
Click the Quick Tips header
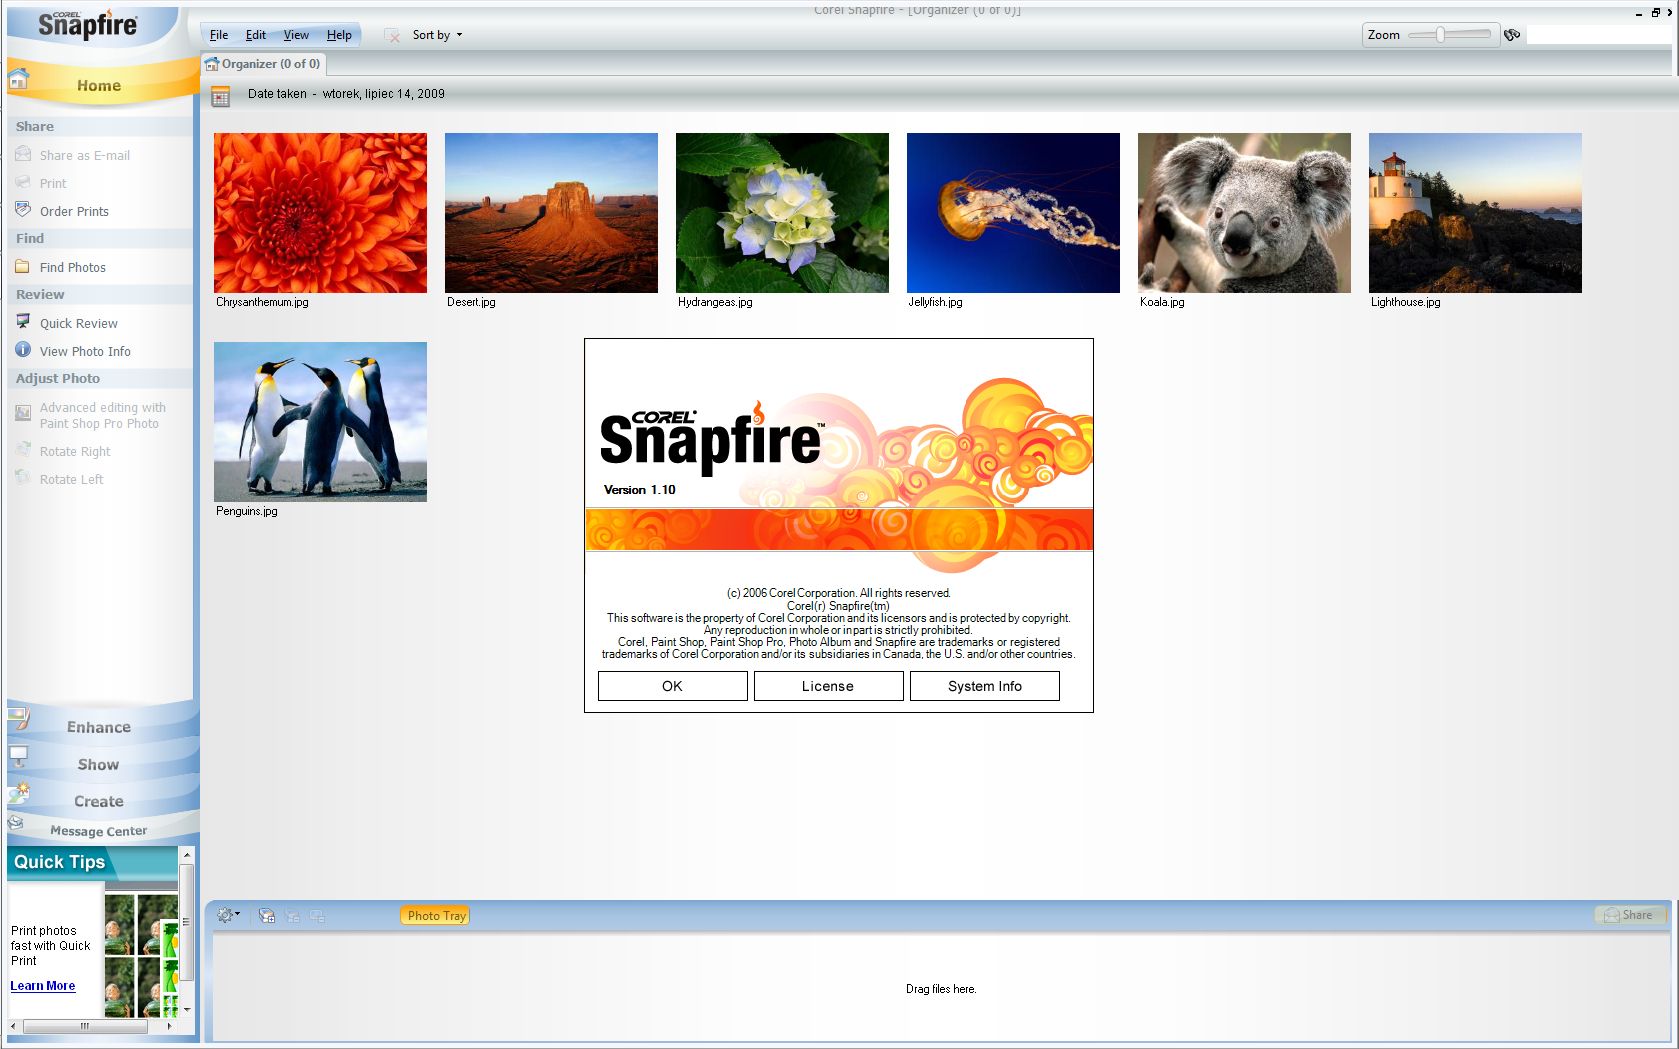92,862
